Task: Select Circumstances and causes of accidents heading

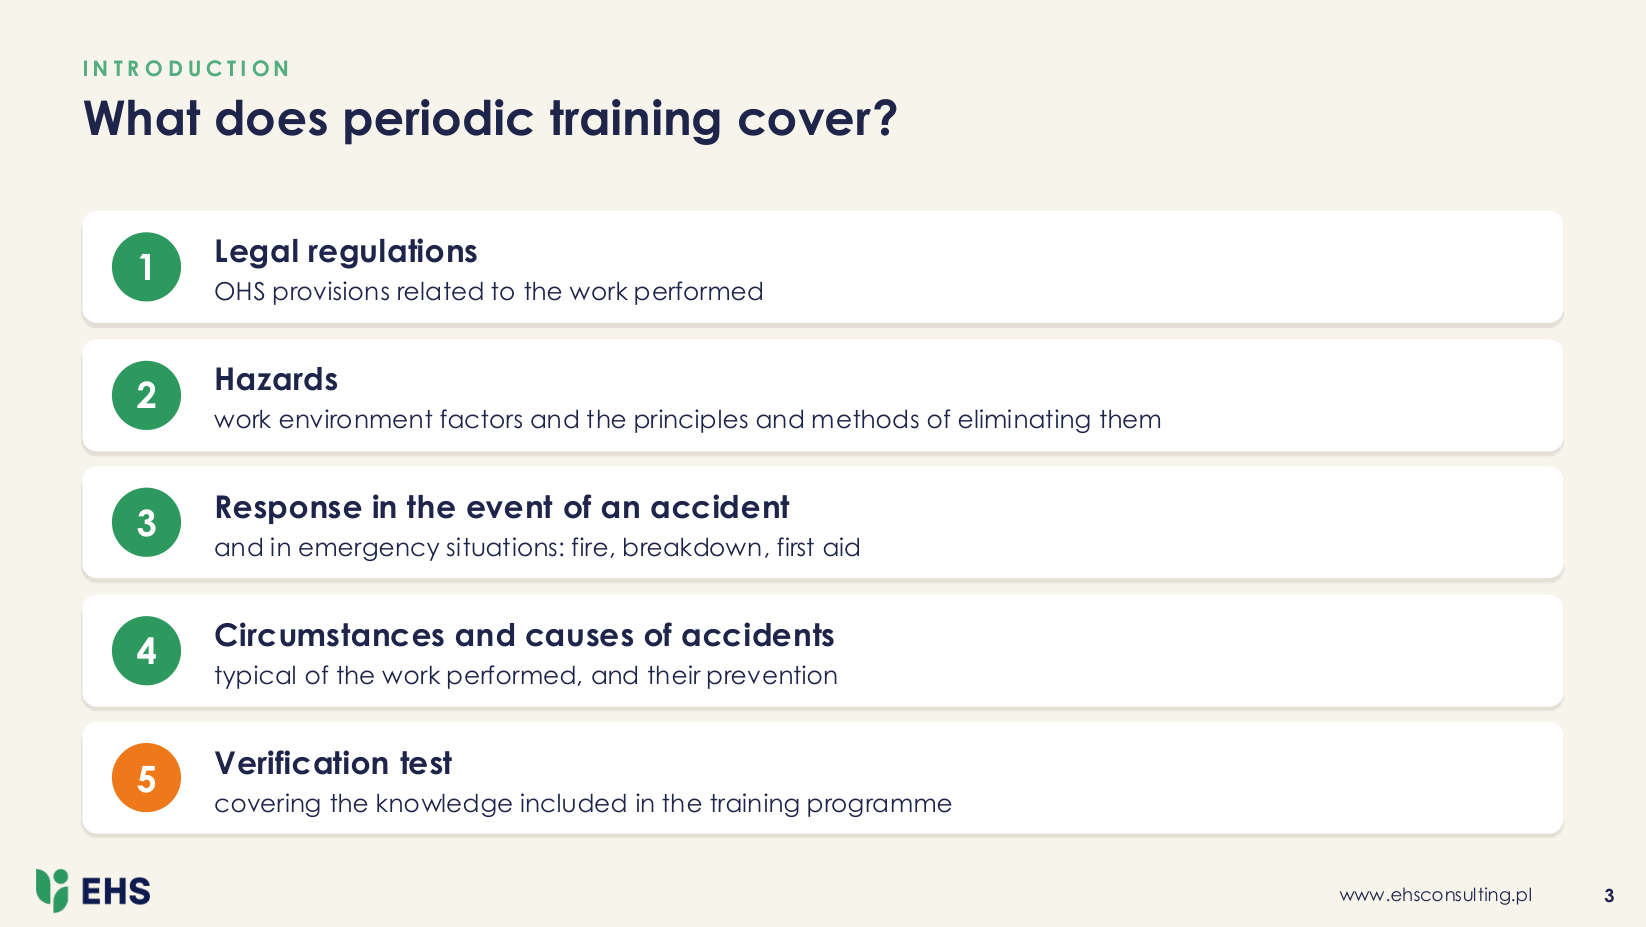Action: [x=524, y=636]
